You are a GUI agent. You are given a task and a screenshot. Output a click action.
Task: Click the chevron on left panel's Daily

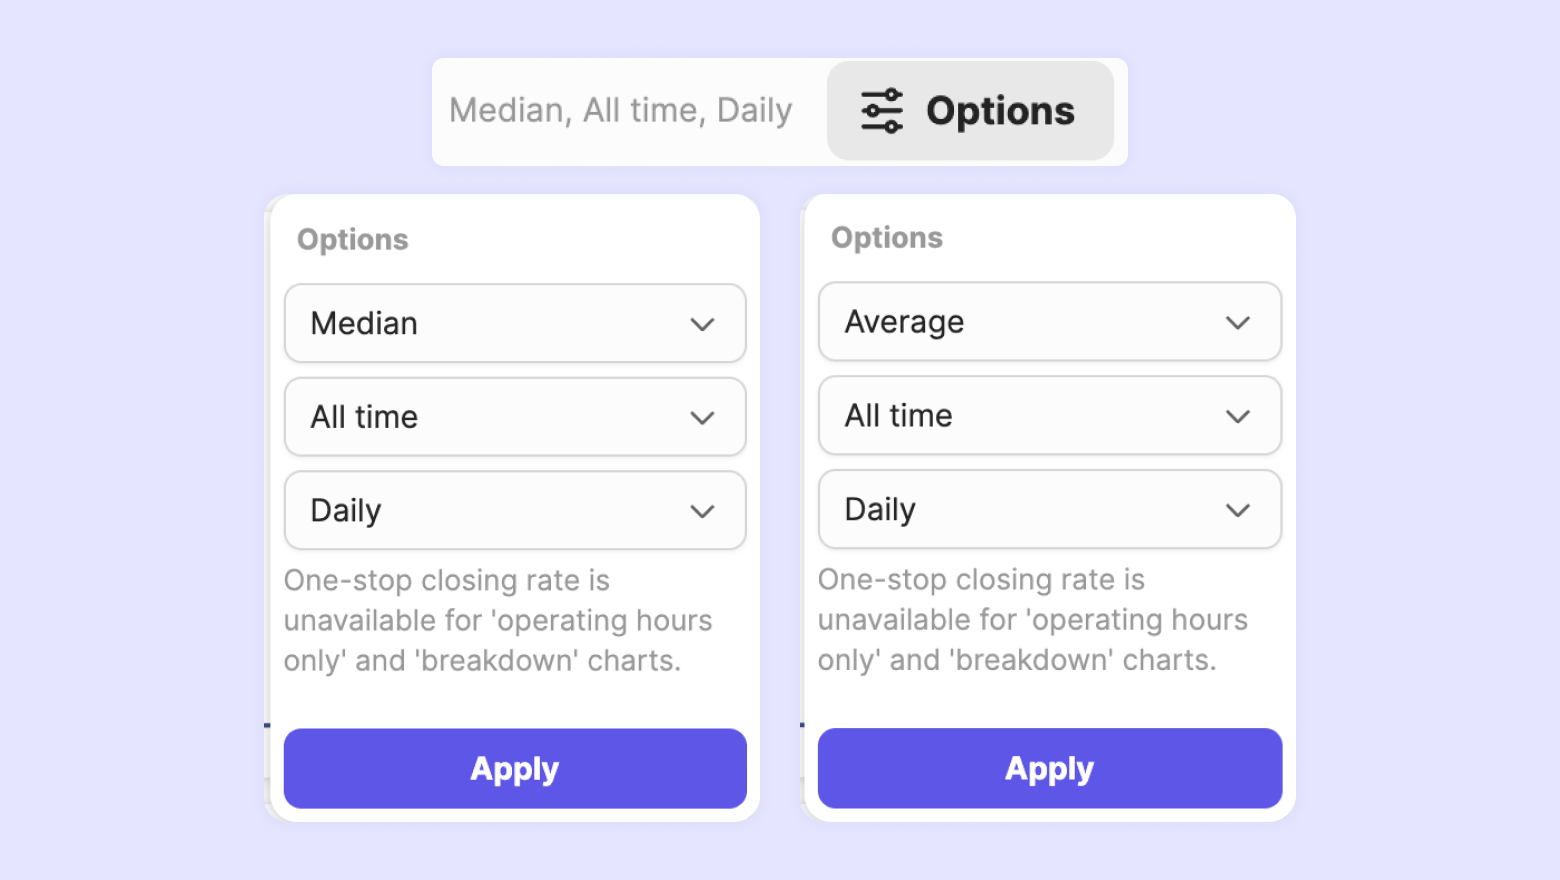703,512
